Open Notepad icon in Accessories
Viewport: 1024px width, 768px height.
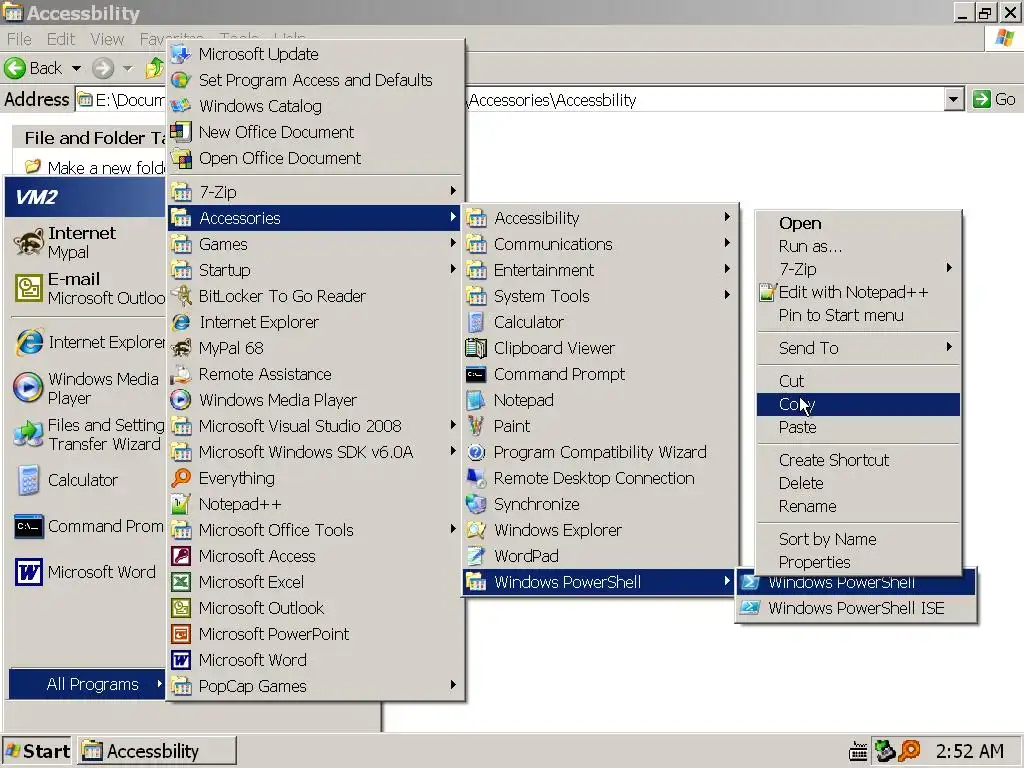pos(476,400)
